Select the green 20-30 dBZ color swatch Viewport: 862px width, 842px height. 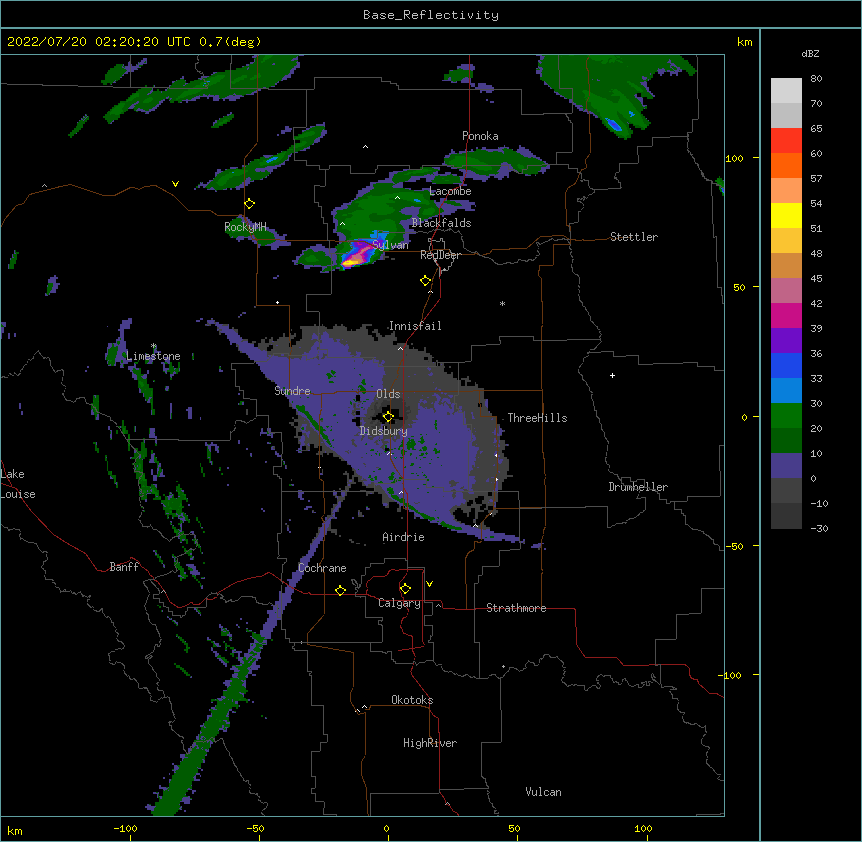pyautogui.click(x=786, y=416)
